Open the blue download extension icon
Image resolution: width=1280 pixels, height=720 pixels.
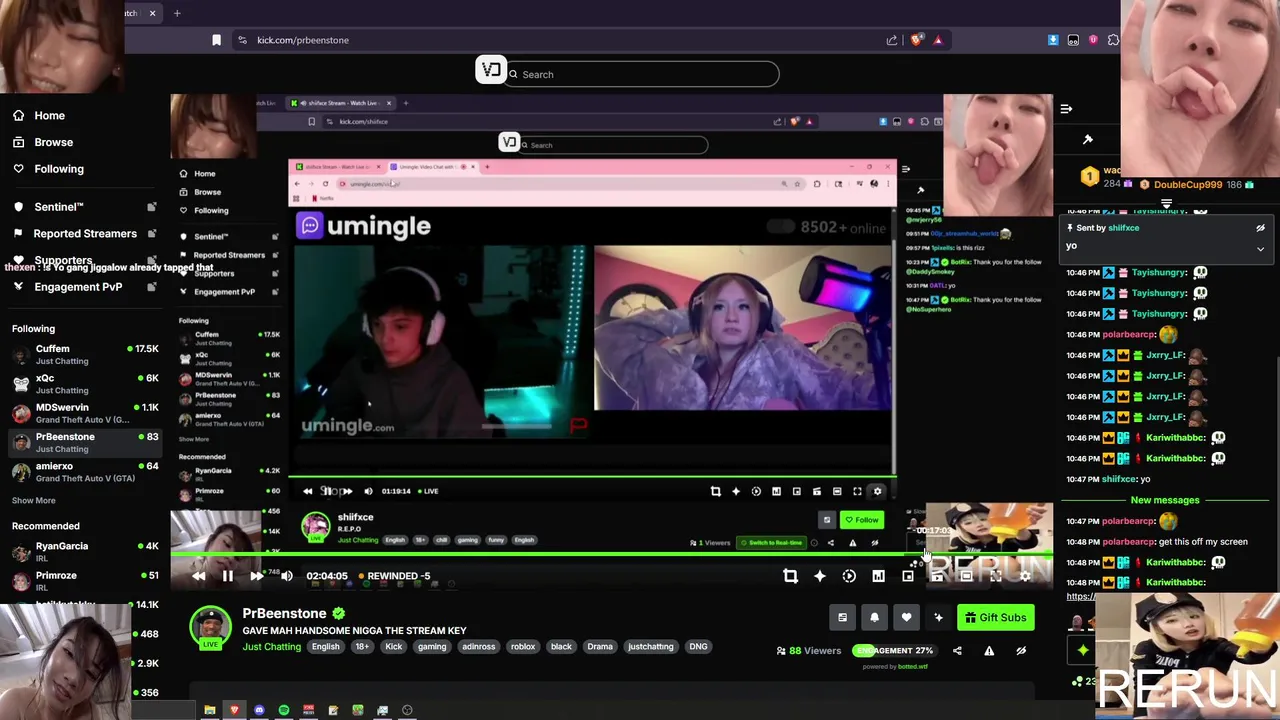tap(1053, 40)
